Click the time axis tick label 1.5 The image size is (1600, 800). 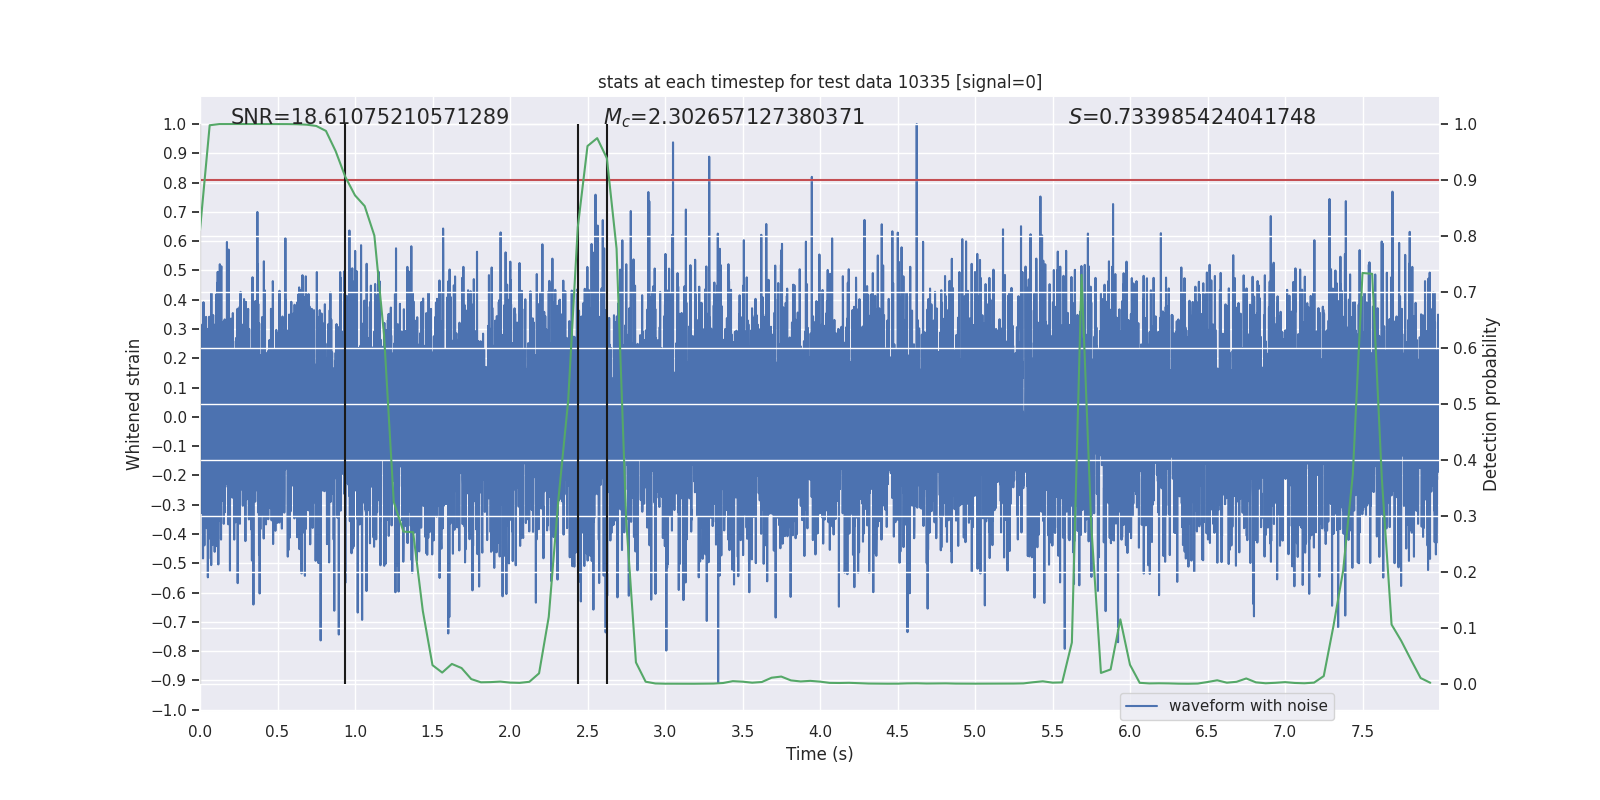433,731
